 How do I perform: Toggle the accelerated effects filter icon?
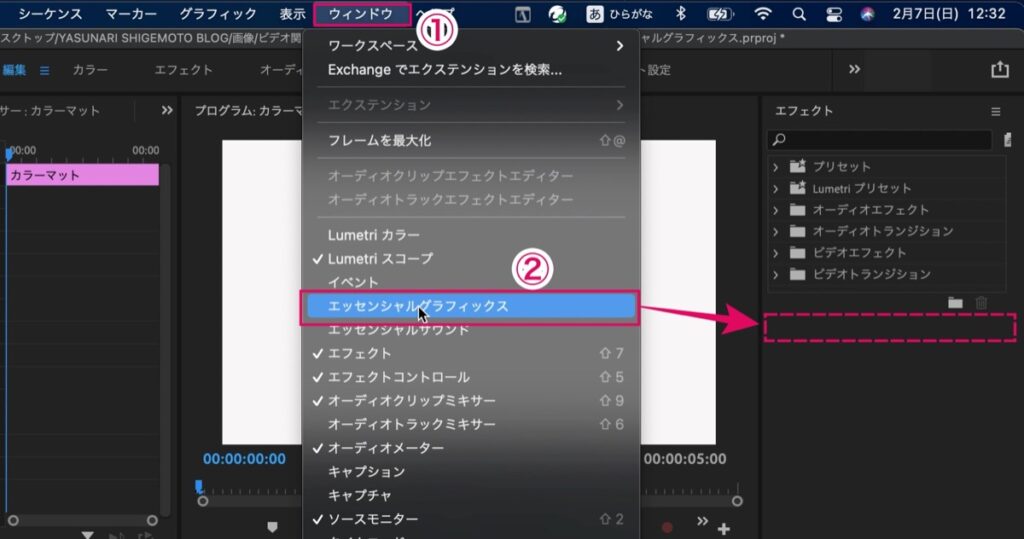coord(1007,139)
